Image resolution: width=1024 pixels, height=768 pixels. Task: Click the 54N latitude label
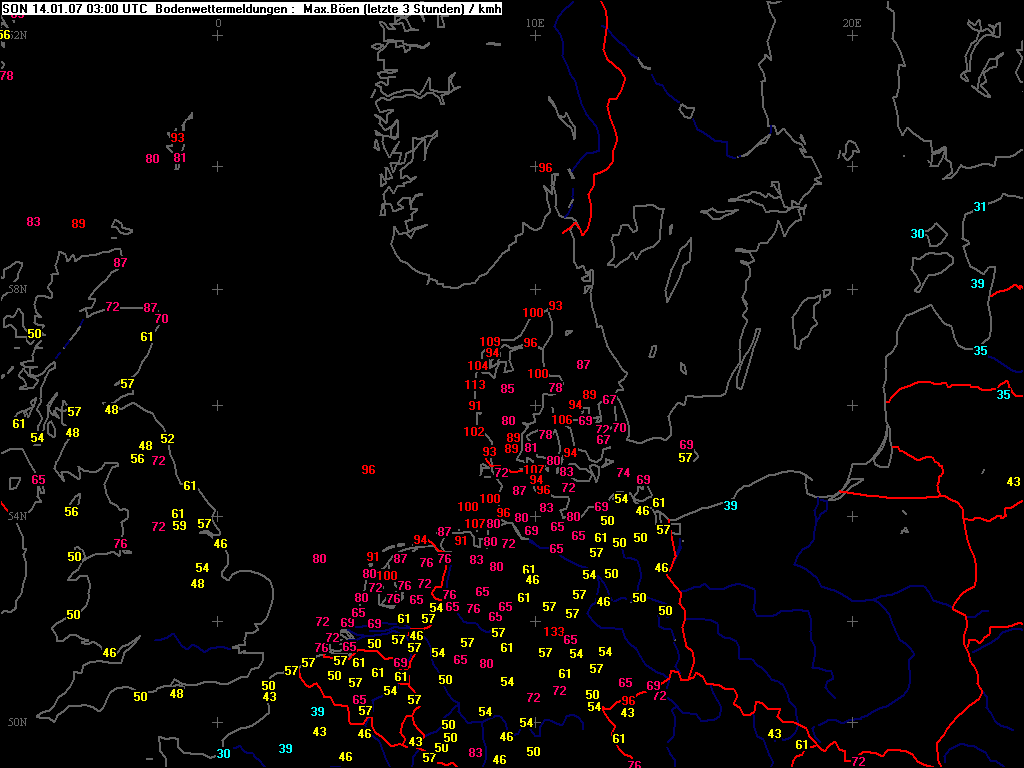click(17, 516)
